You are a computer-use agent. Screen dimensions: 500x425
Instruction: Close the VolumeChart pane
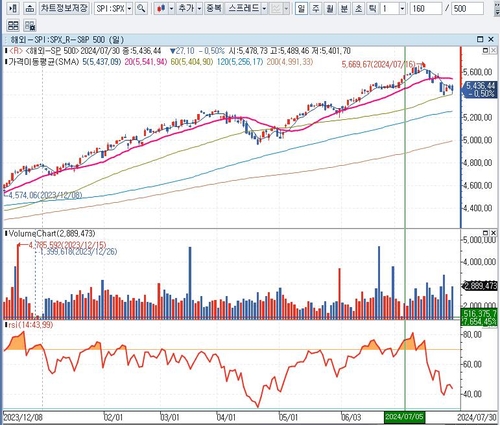click(493, 232)
